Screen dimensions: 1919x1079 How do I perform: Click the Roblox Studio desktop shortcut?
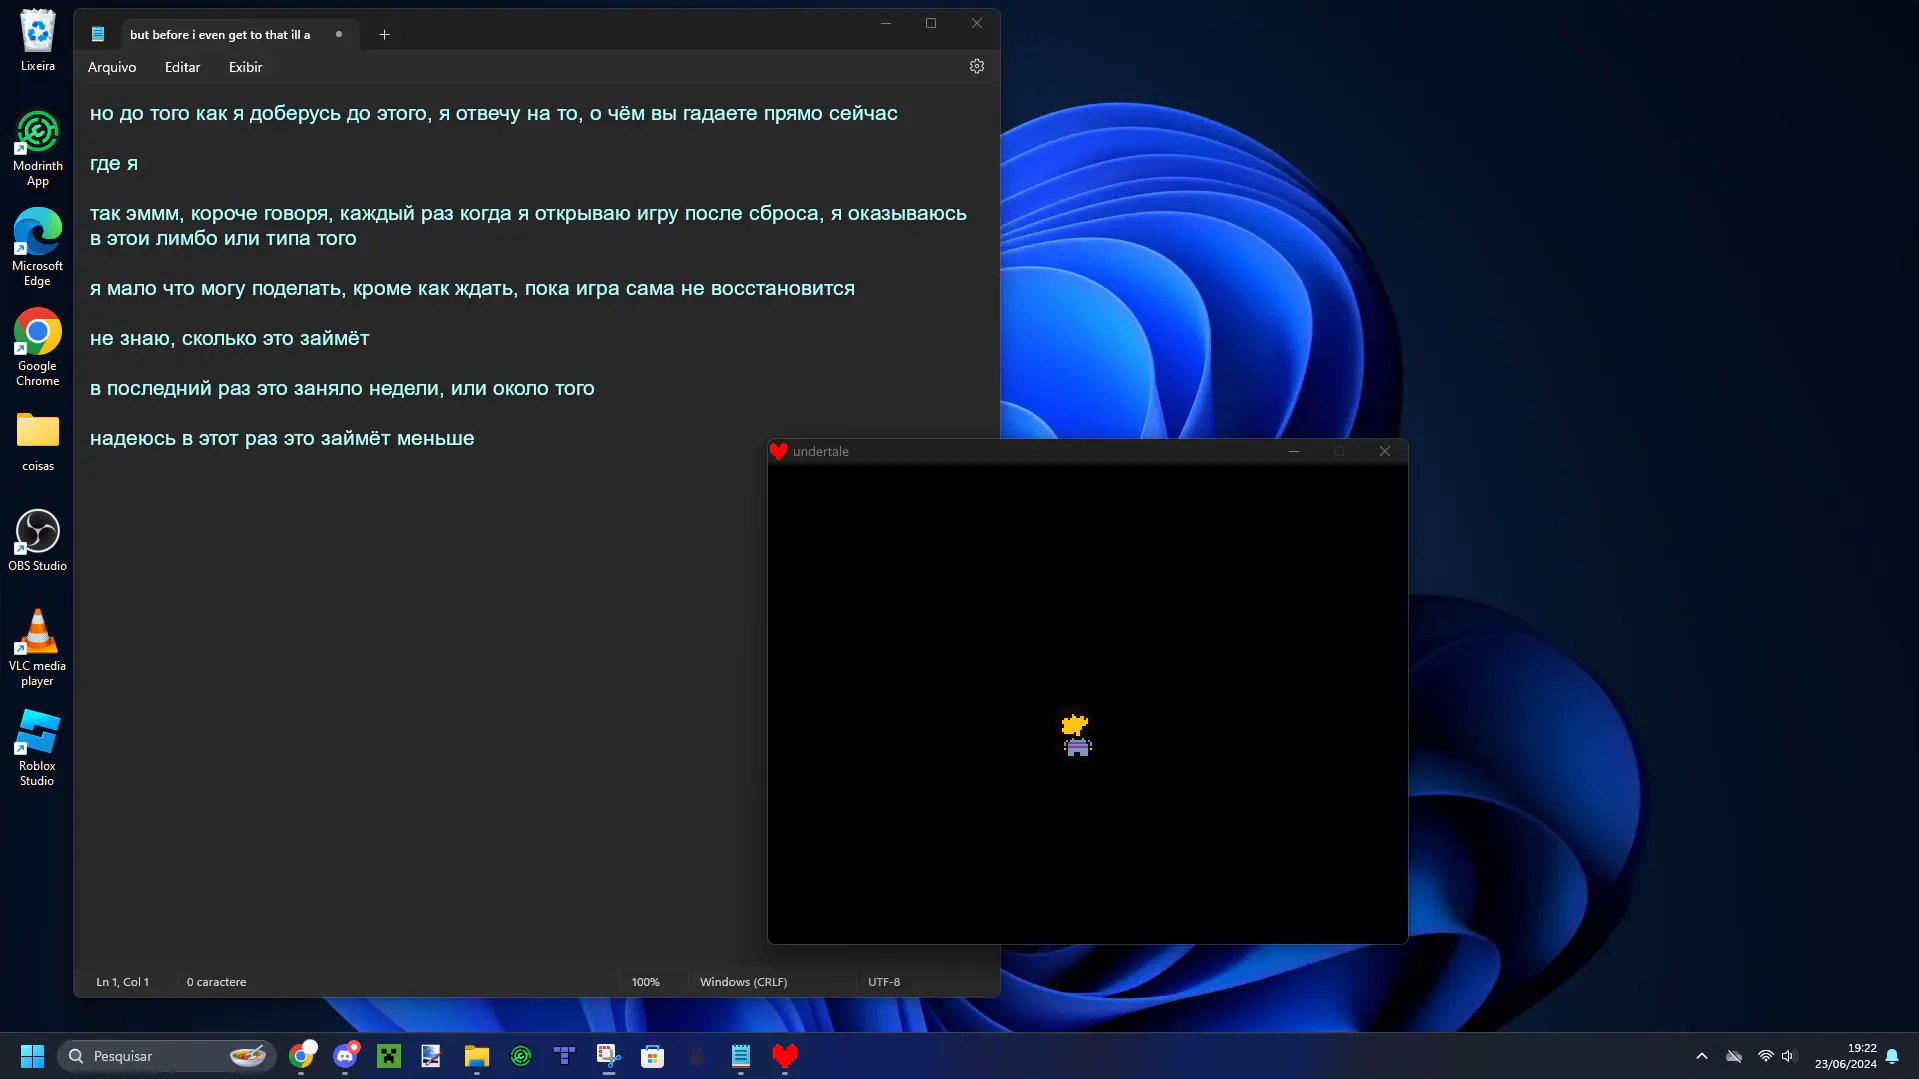click(x=38, y=747)
